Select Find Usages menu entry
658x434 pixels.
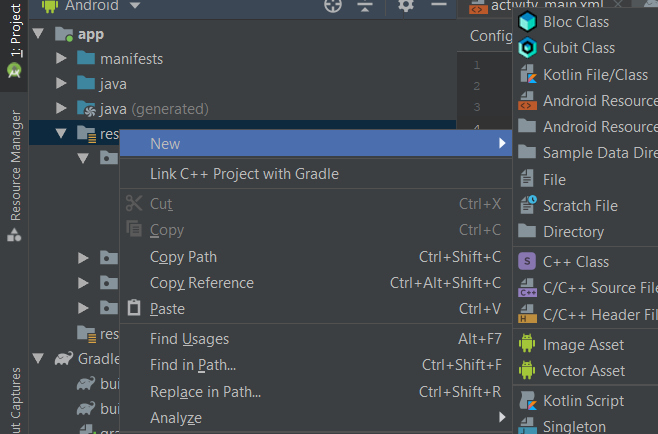[x=189, y=339]
